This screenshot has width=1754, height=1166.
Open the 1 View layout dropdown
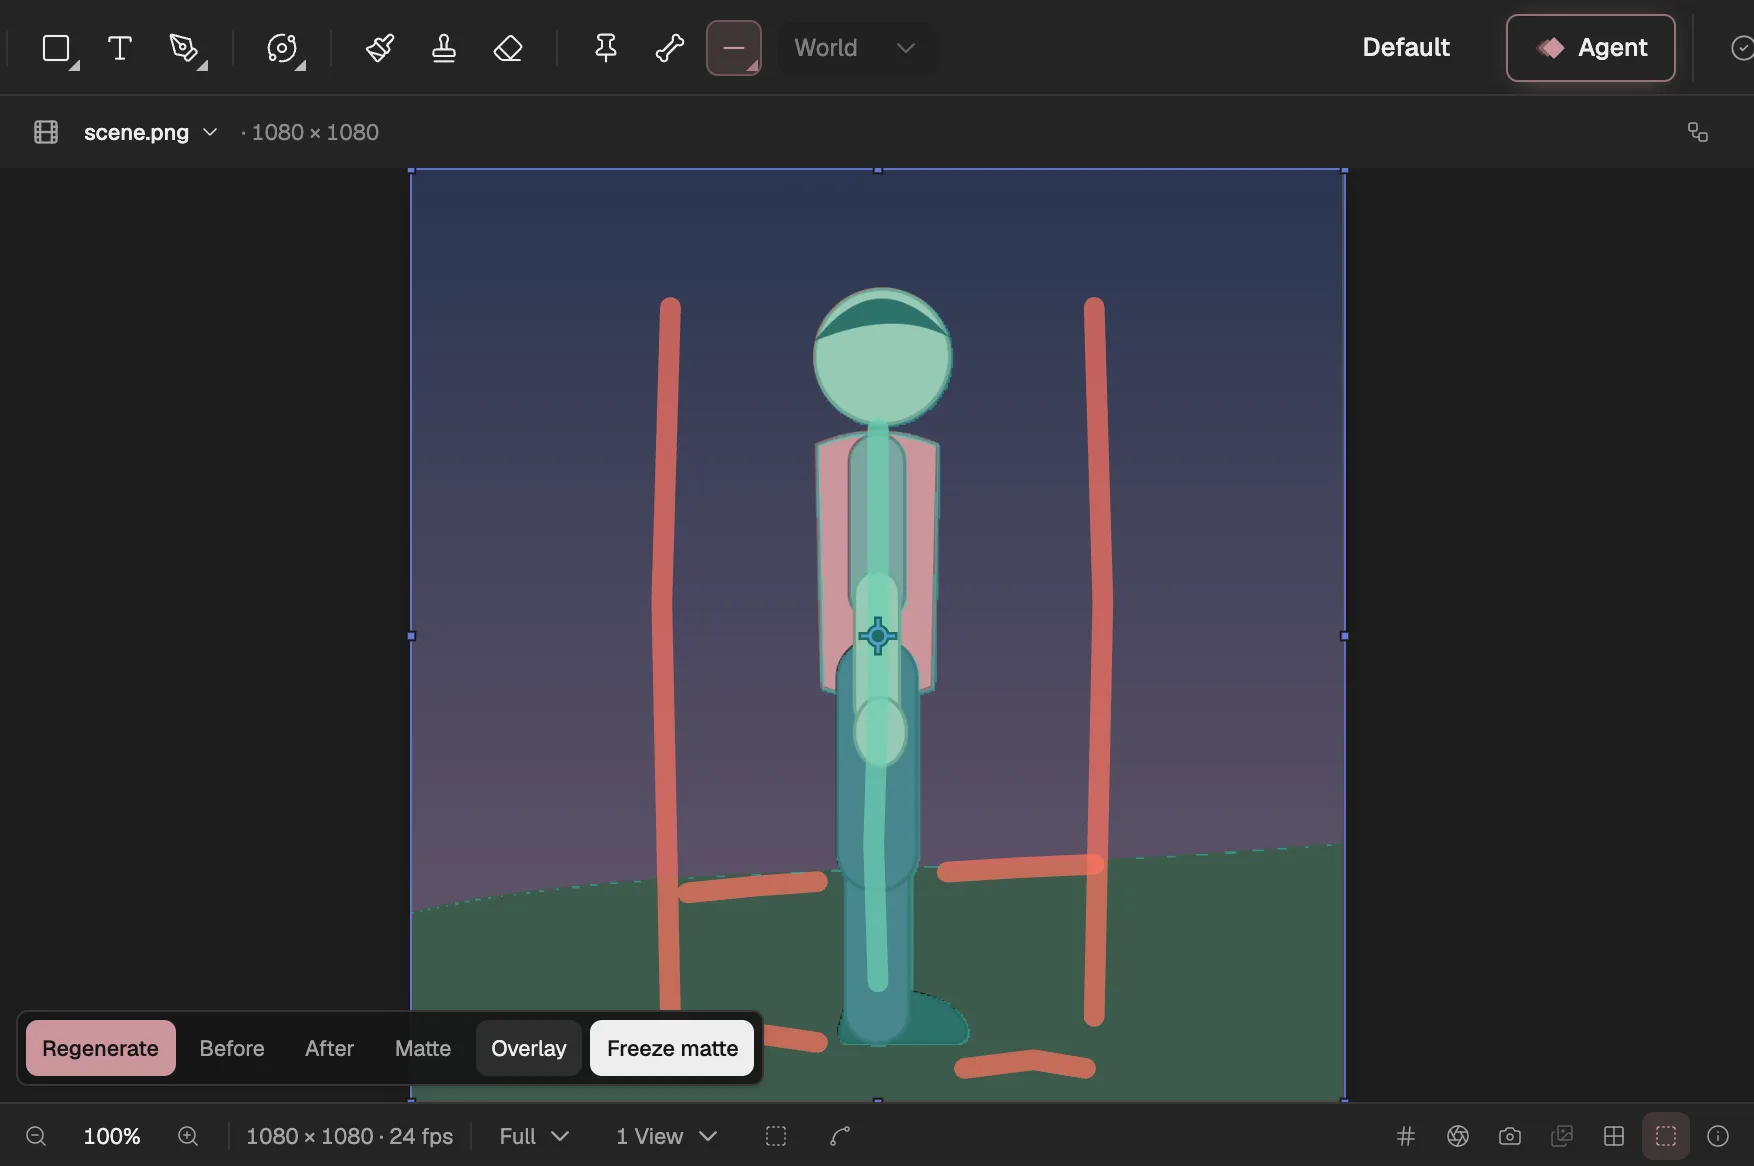coord(667,1136)
